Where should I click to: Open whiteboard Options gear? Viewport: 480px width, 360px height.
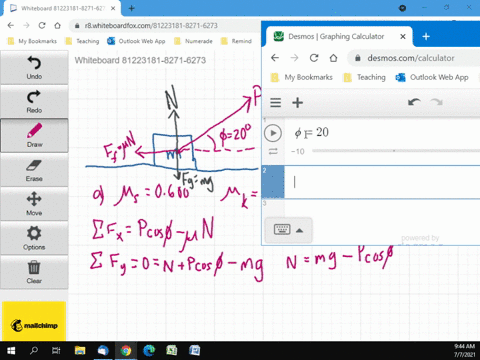34,238
